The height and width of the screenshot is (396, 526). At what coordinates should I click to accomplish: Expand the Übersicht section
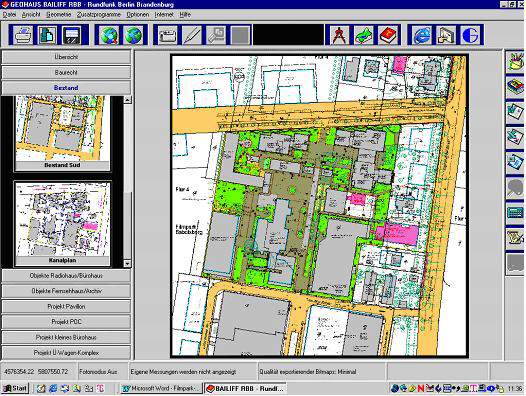click(x=66, y=57)
